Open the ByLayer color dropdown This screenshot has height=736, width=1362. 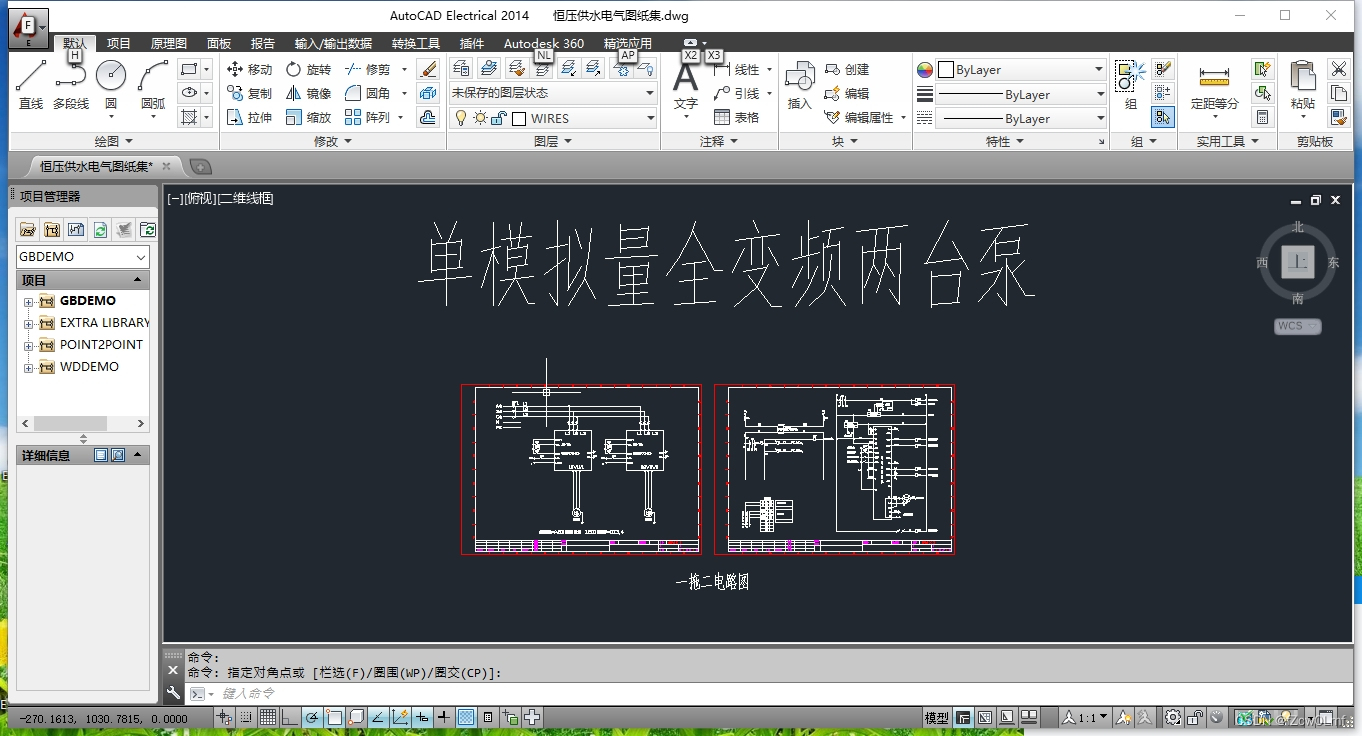click(x=1021, y=70)
